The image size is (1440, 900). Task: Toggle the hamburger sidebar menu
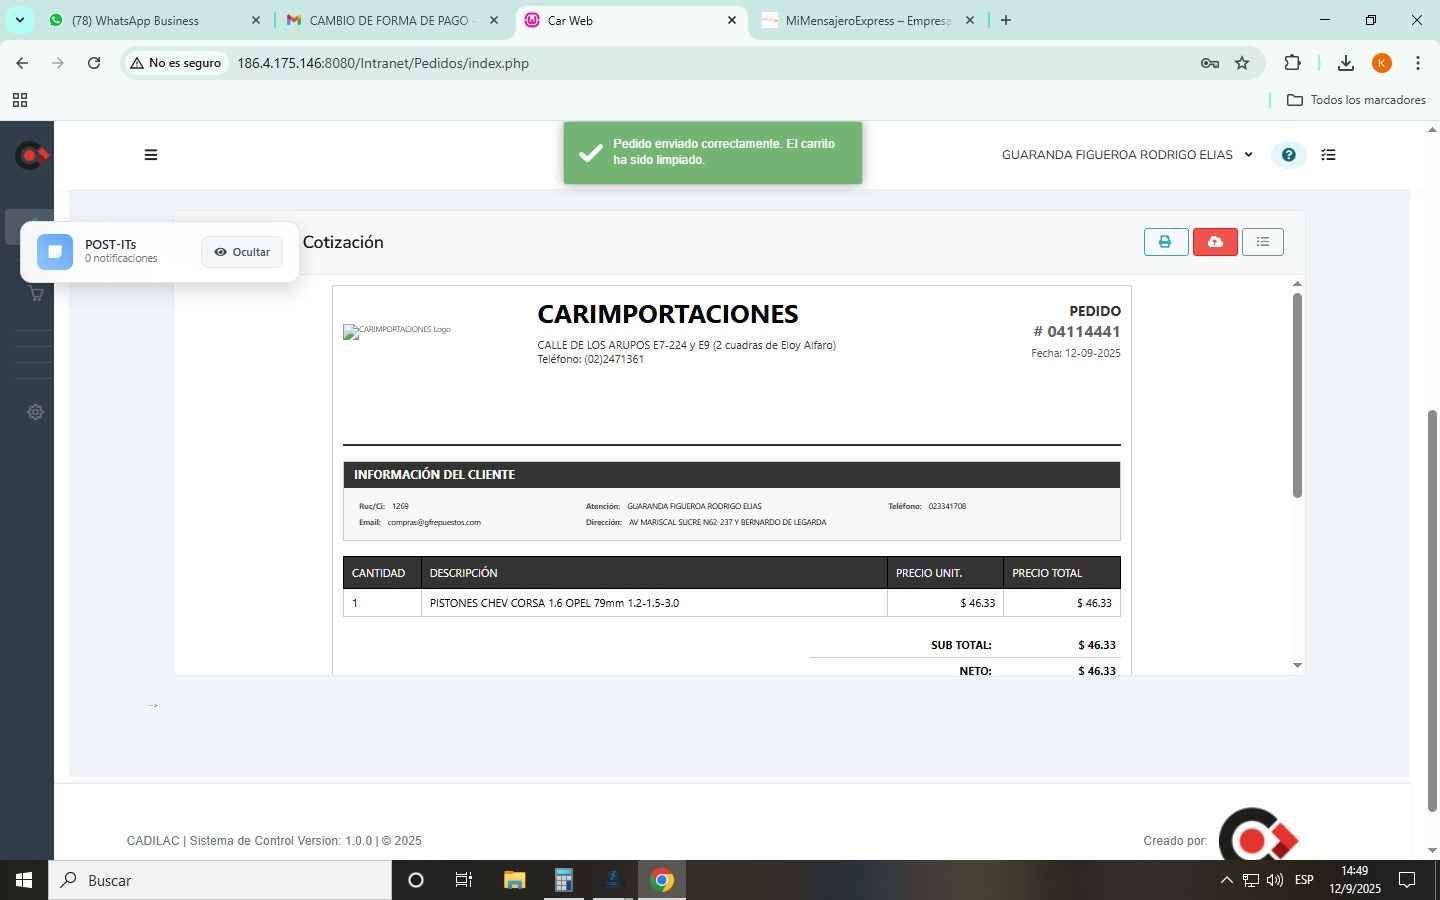click(x=151, y=155)
